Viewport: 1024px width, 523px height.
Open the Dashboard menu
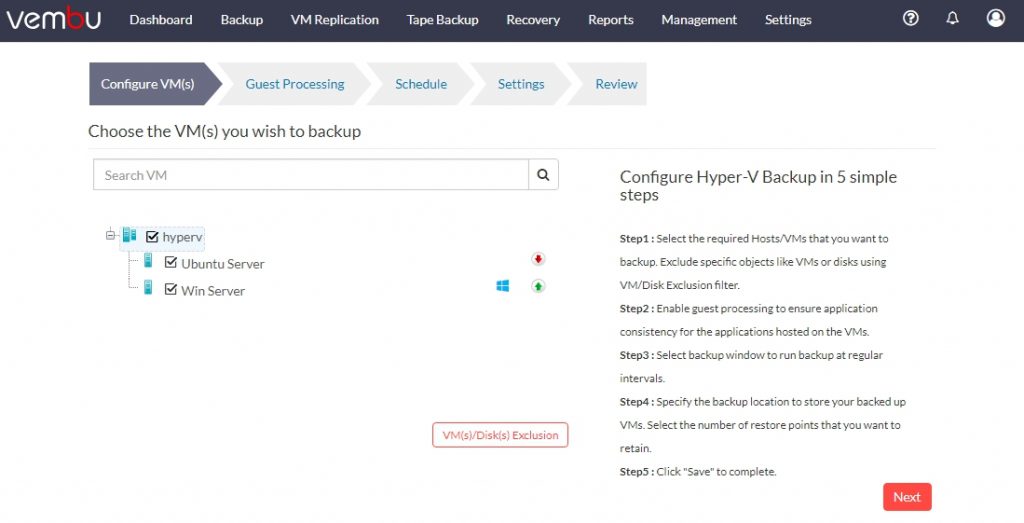(x=161, y=20)
